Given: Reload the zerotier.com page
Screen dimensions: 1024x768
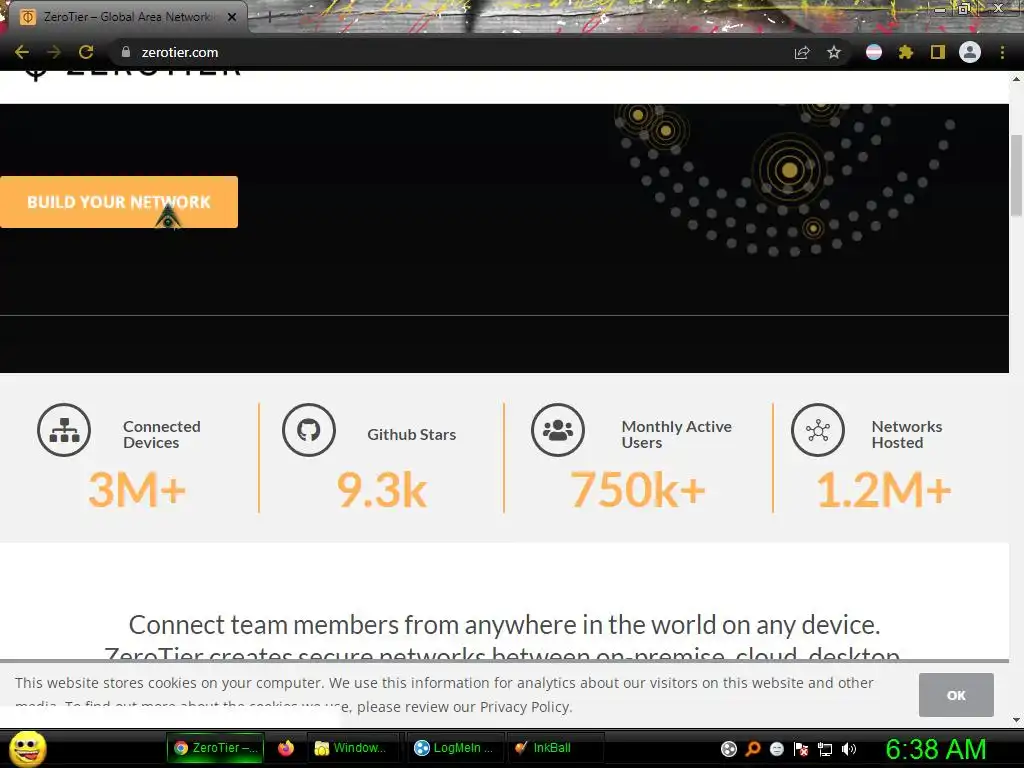Looking at the screenshot, I should click(x=86, y=52).
